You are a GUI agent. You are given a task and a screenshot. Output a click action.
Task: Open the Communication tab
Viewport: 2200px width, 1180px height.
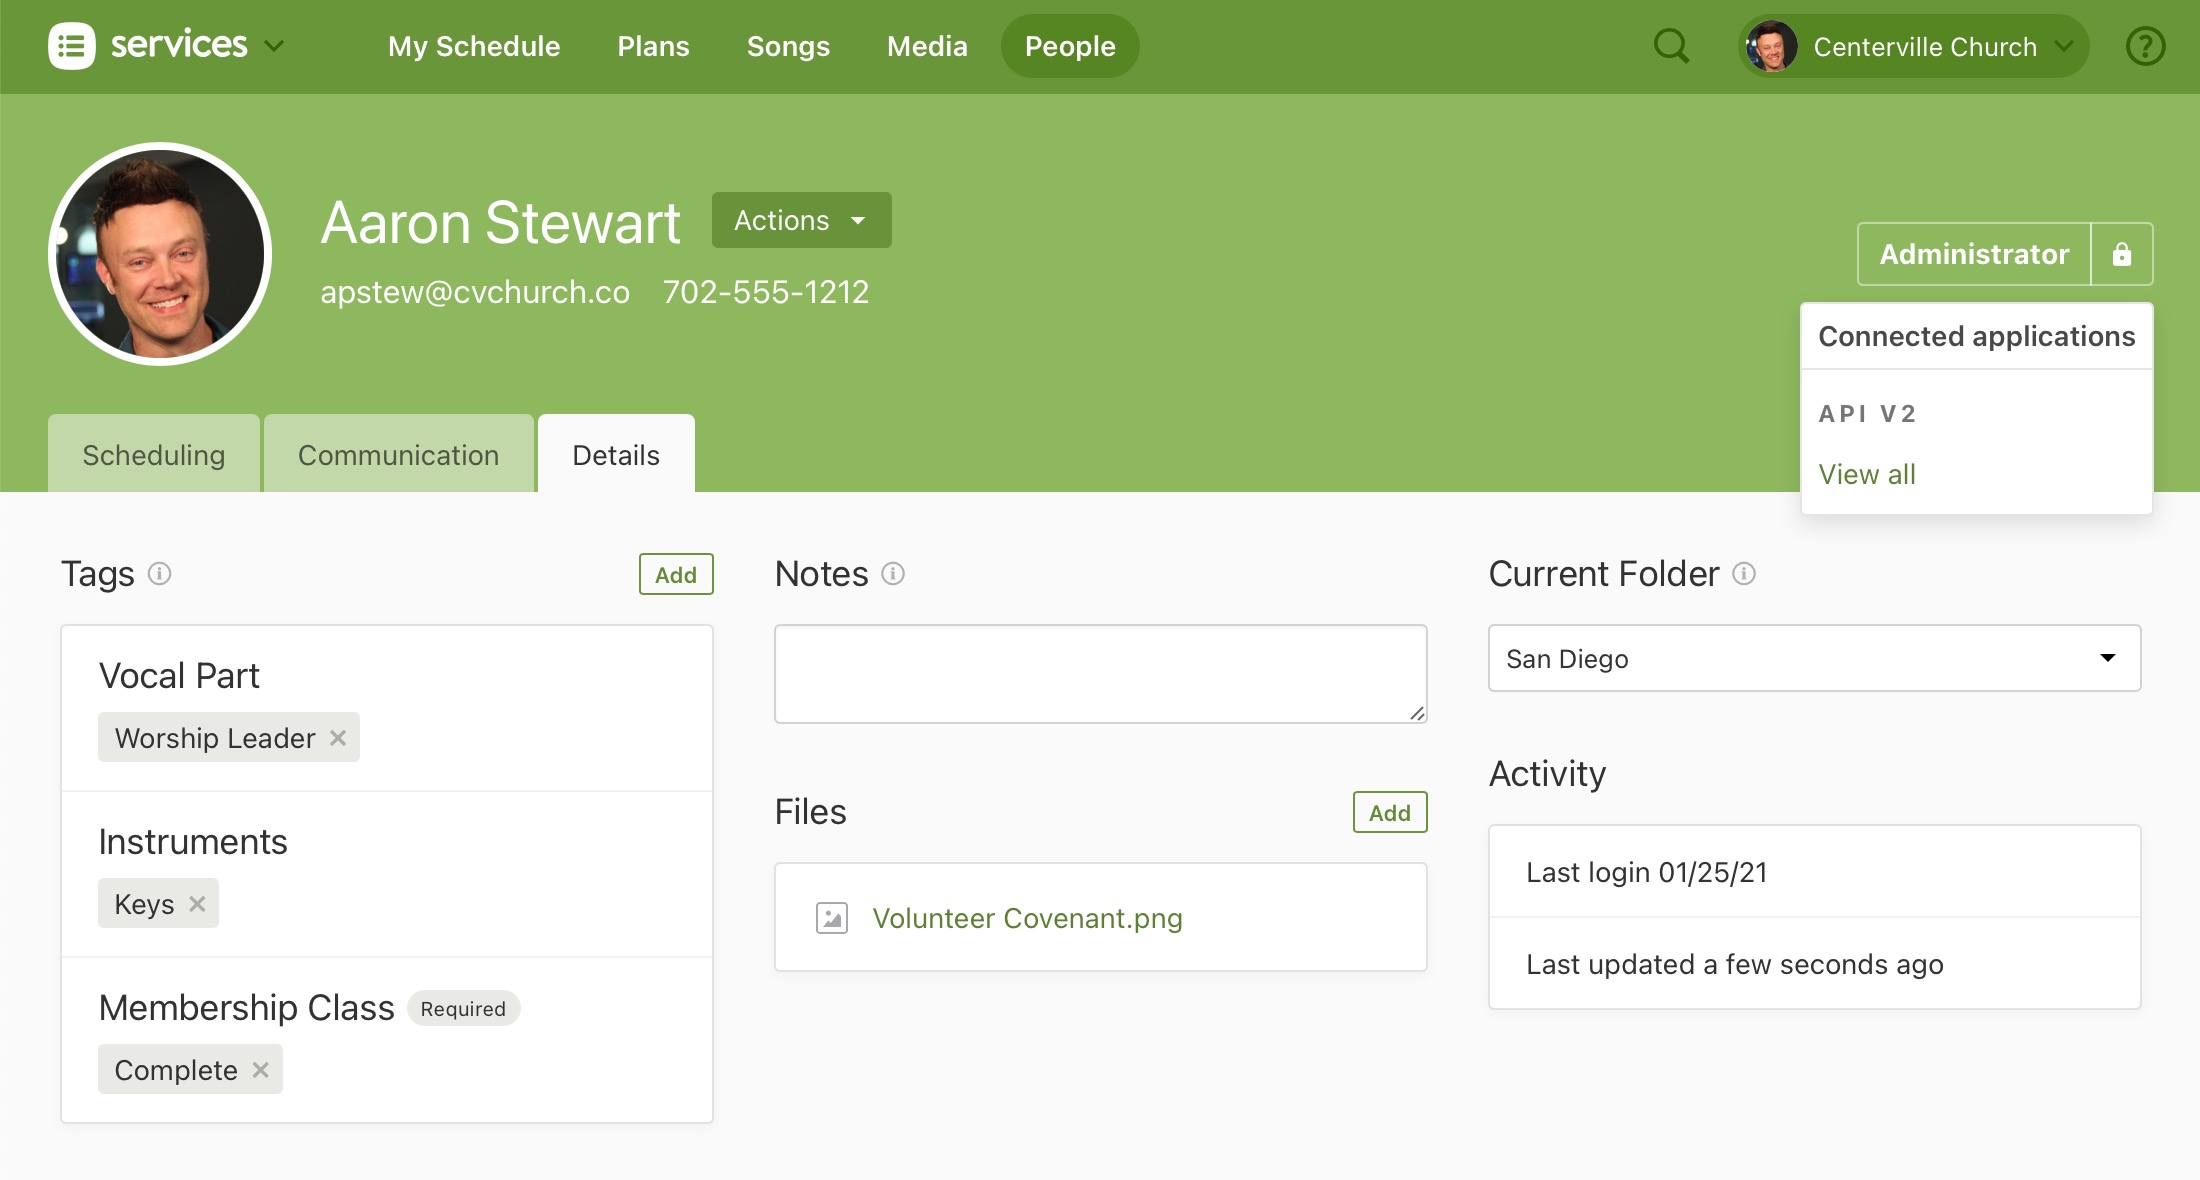pyautogui.click(x=398, y=455)
